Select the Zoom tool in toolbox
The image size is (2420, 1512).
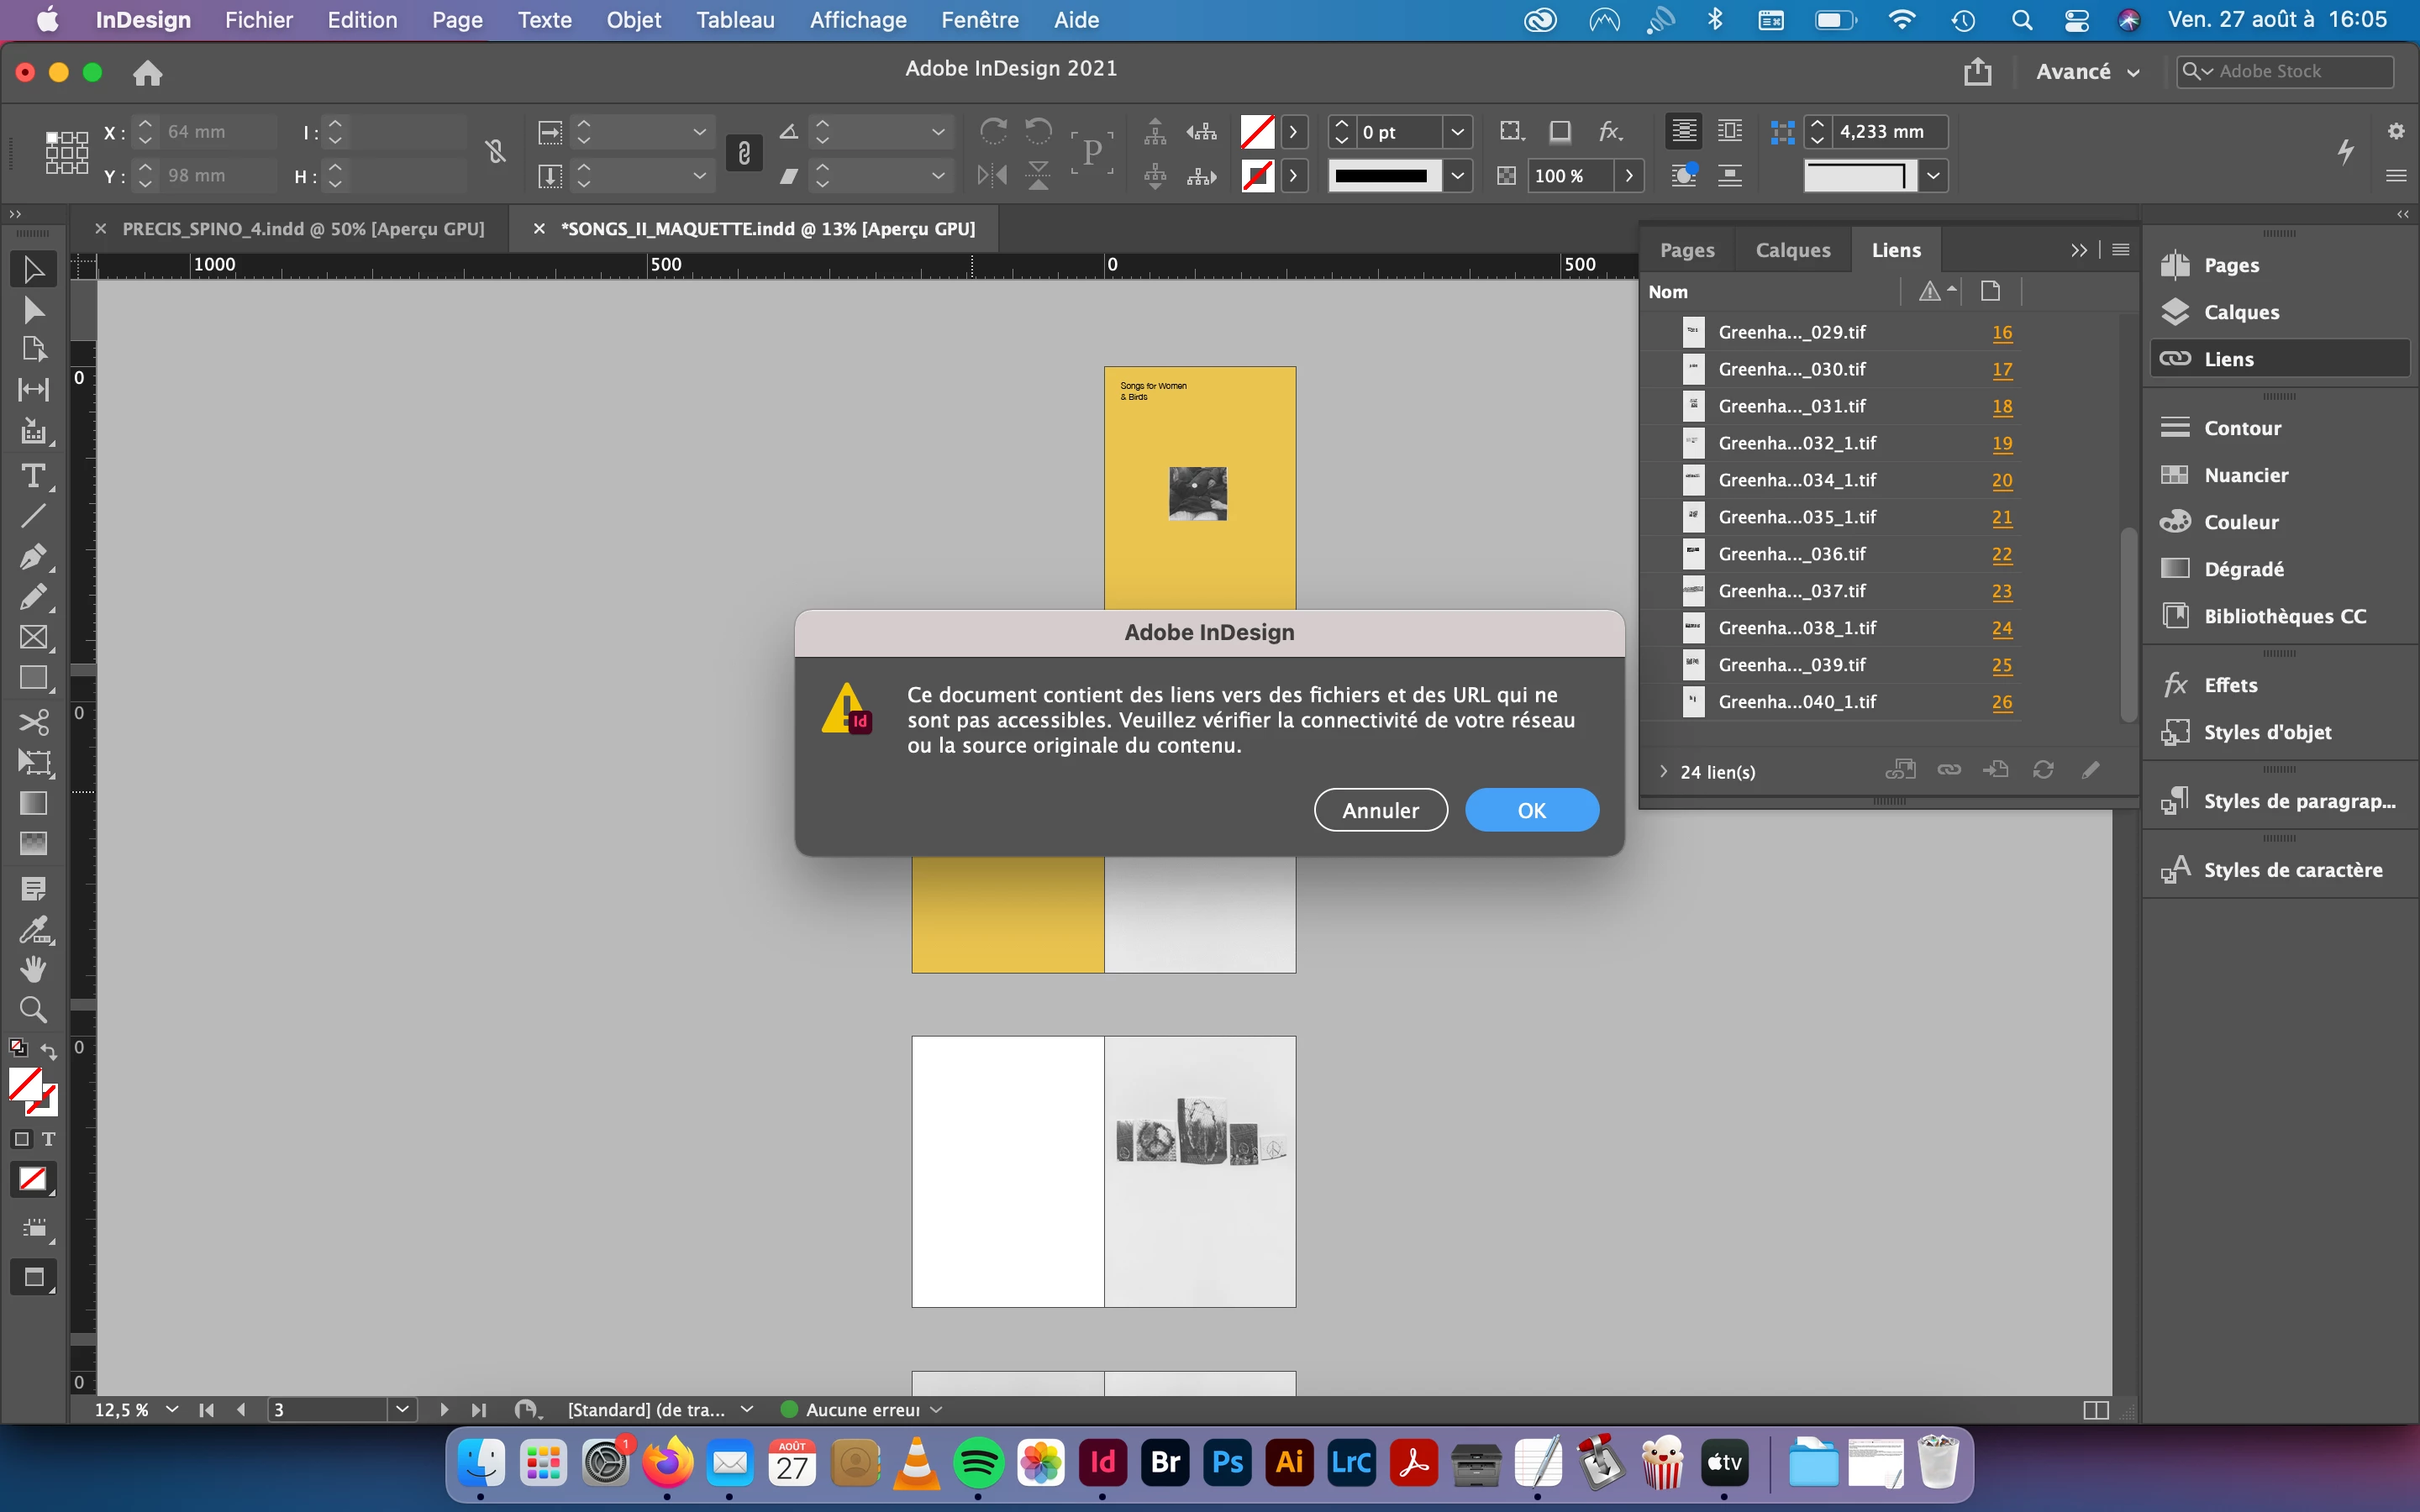33,1009
